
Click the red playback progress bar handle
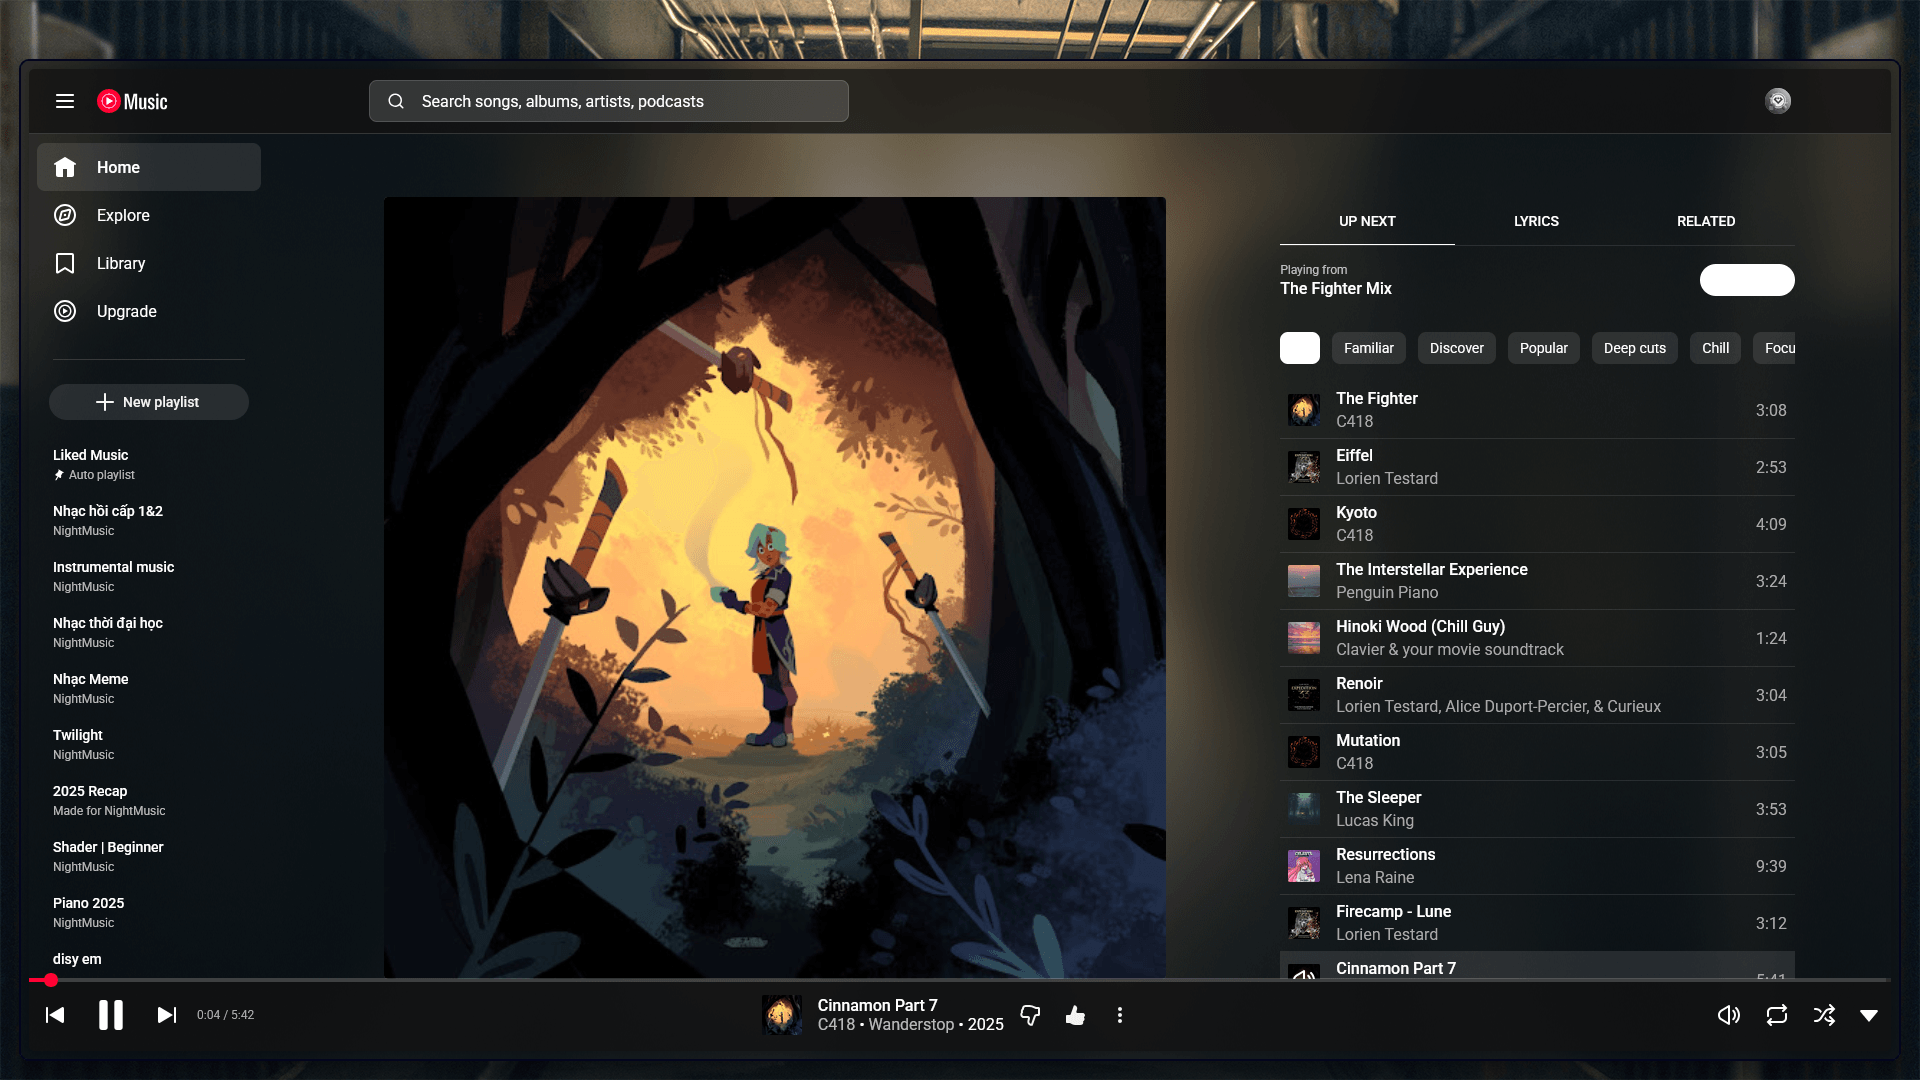pyautogui.click(x=51, y=980)
